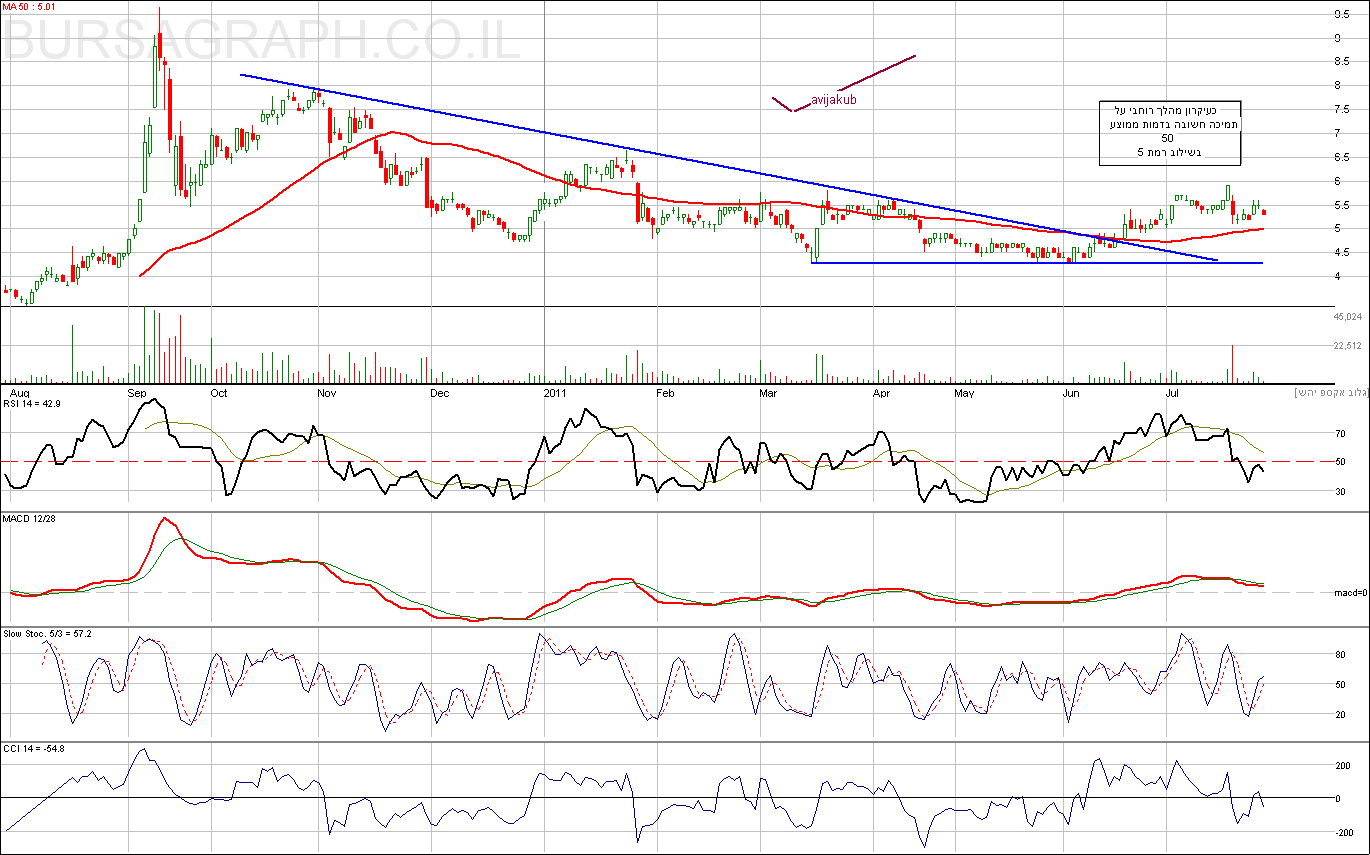The image size is (1370, 855).
Task: Click the 'Dec' month label on time axis
Action: tap(438, 394)
